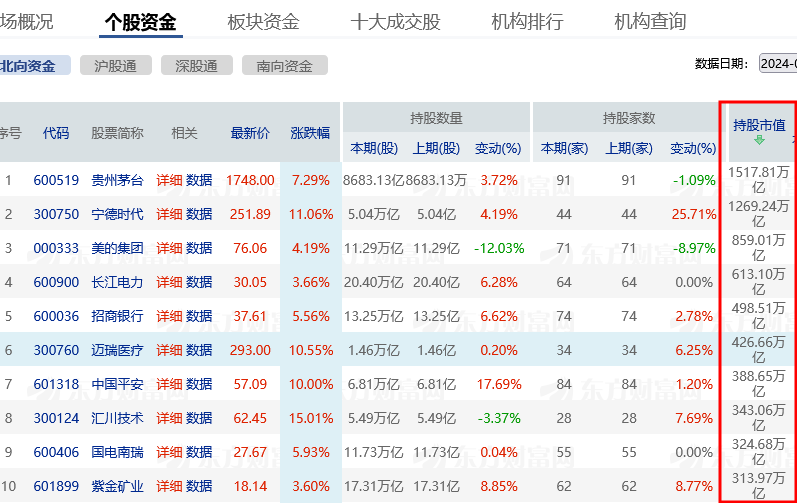797x503 pixels.
Task: Open the 招商银行 stock link
Action: 117,316
